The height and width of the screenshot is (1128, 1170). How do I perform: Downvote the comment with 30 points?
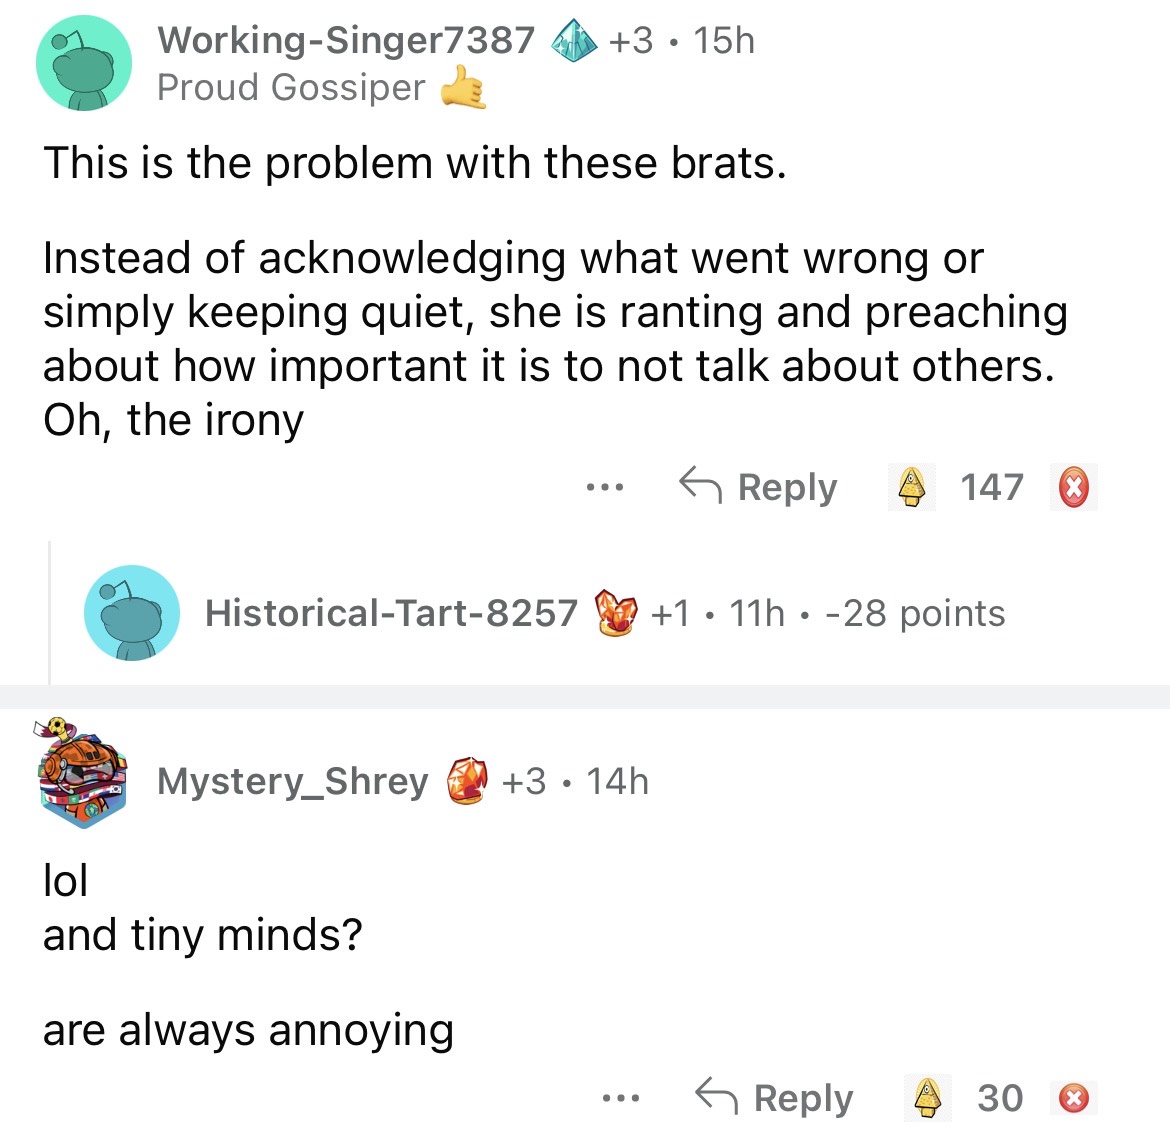click(1073, 1098)
